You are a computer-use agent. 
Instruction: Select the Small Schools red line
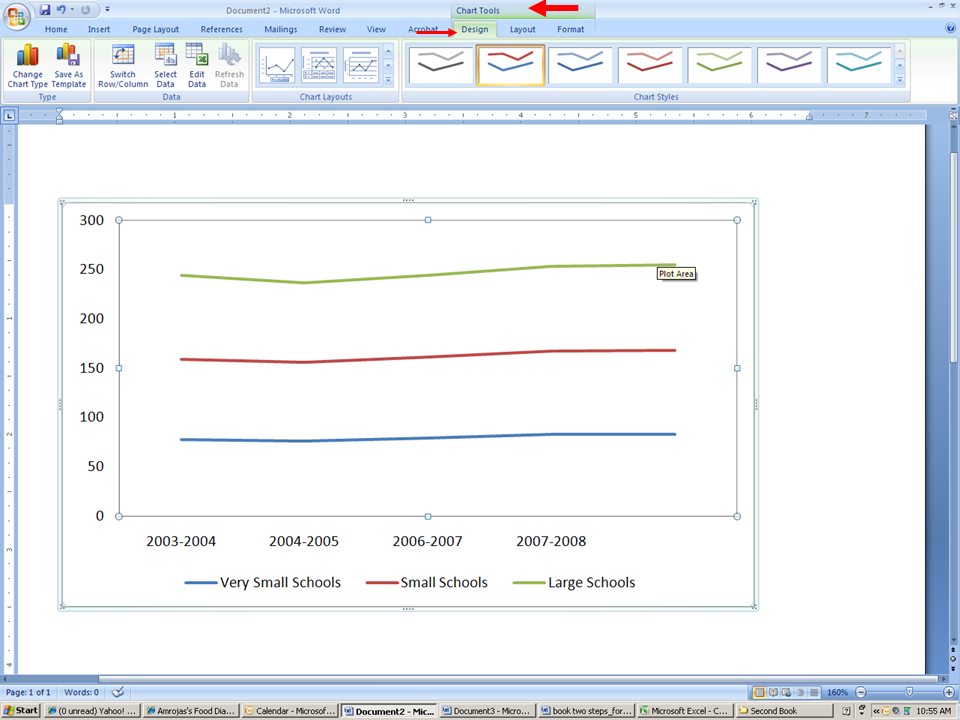(428, 356)
